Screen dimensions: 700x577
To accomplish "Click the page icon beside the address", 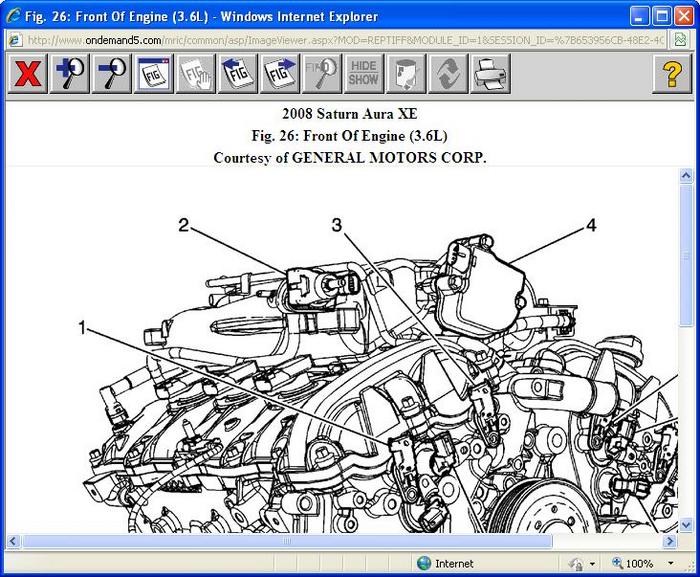I will click(x=15, y=40).
